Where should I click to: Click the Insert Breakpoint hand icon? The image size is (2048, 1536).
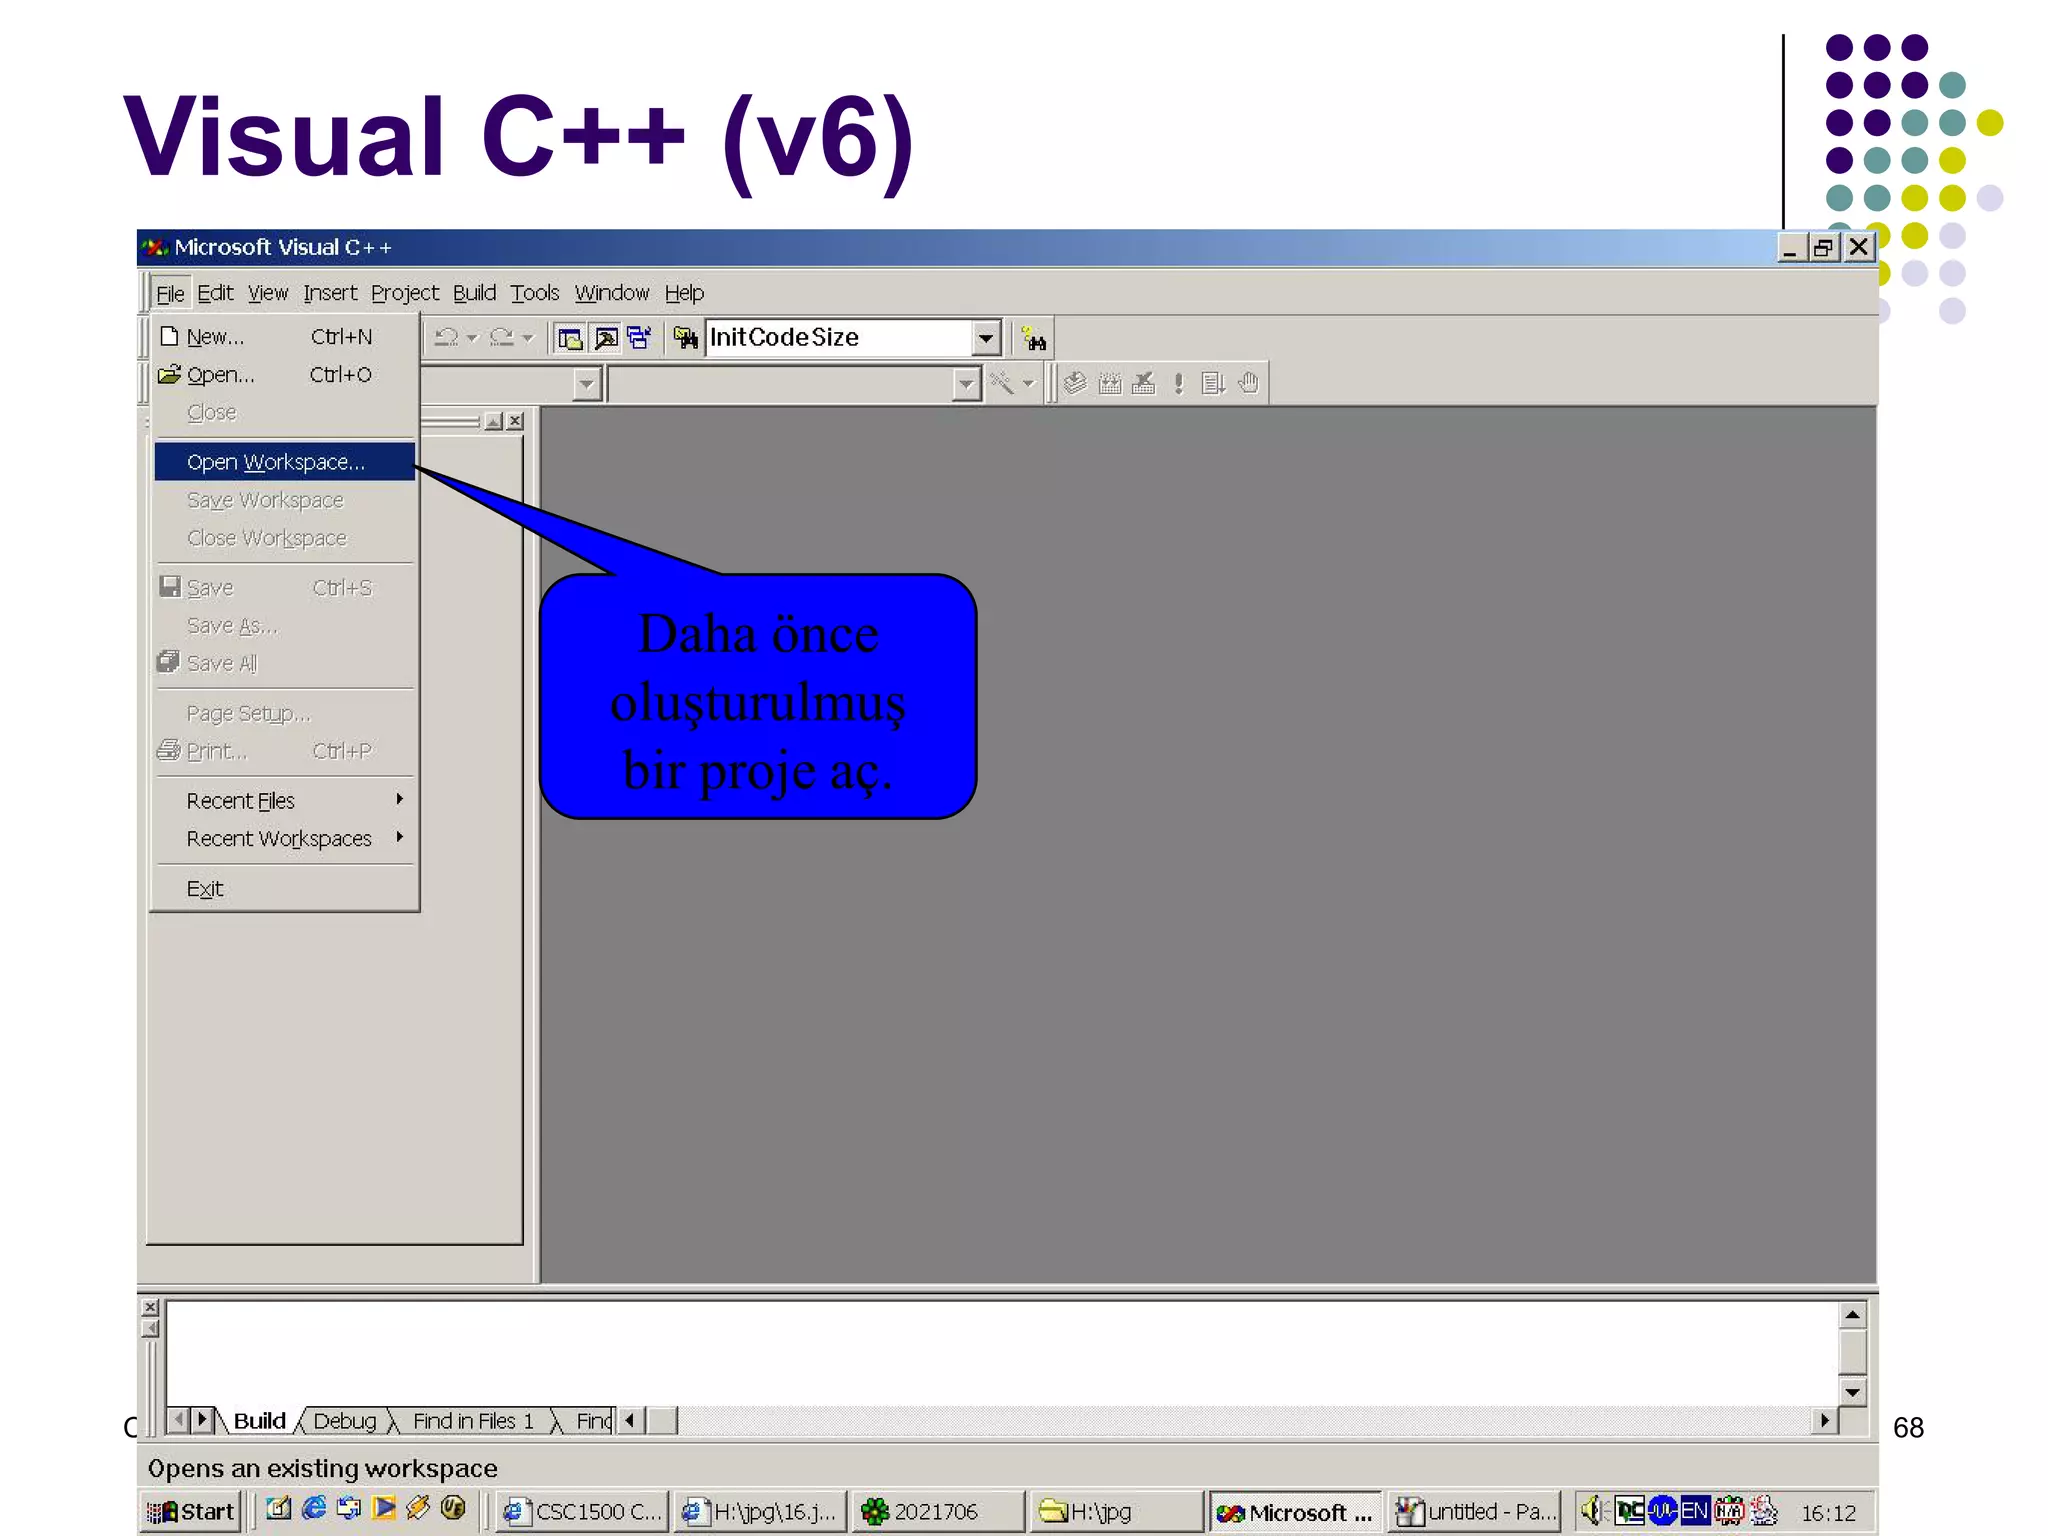click(1248, 383)
